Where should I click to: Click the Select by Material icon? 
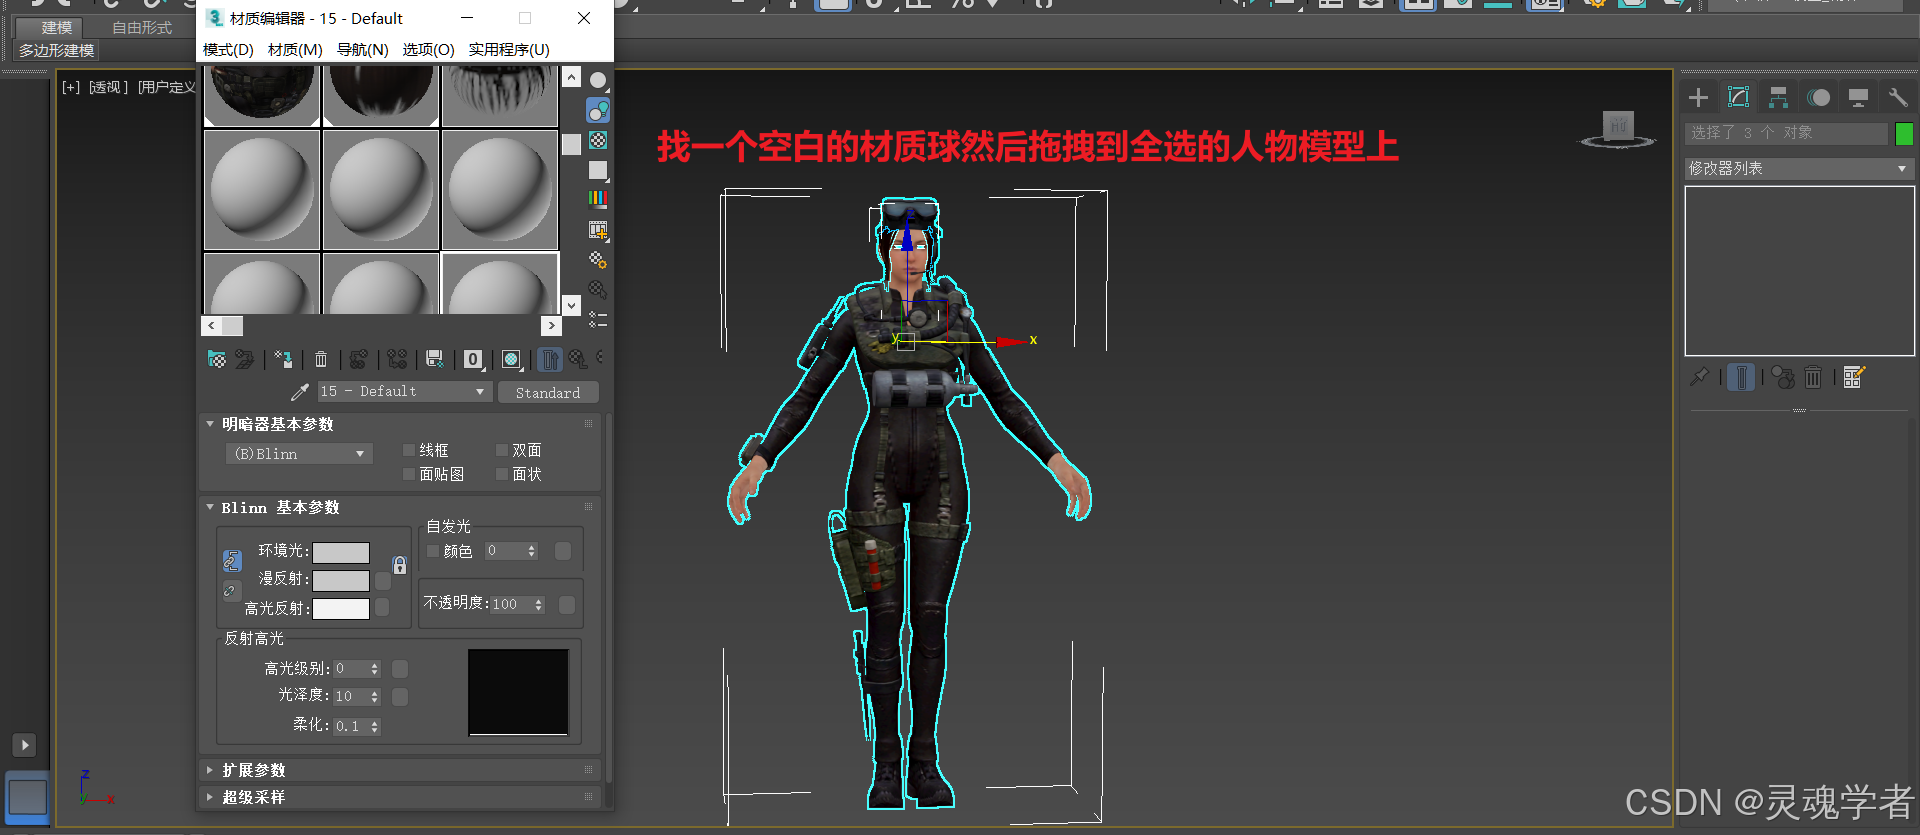[598, 290]
